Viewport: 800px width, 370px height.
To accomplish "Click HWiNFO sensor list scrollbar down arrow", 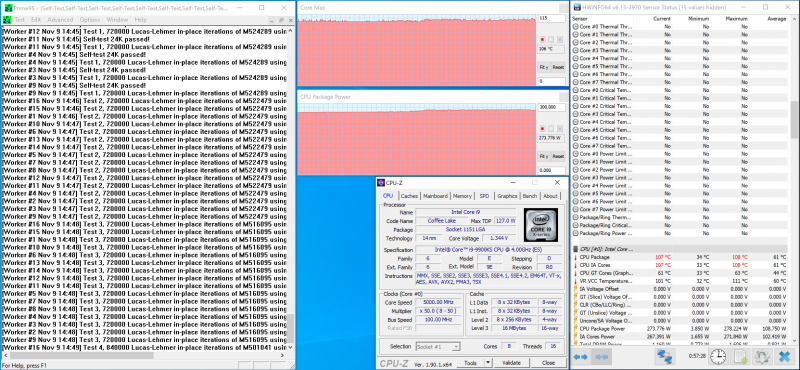I will pos(794,340).
